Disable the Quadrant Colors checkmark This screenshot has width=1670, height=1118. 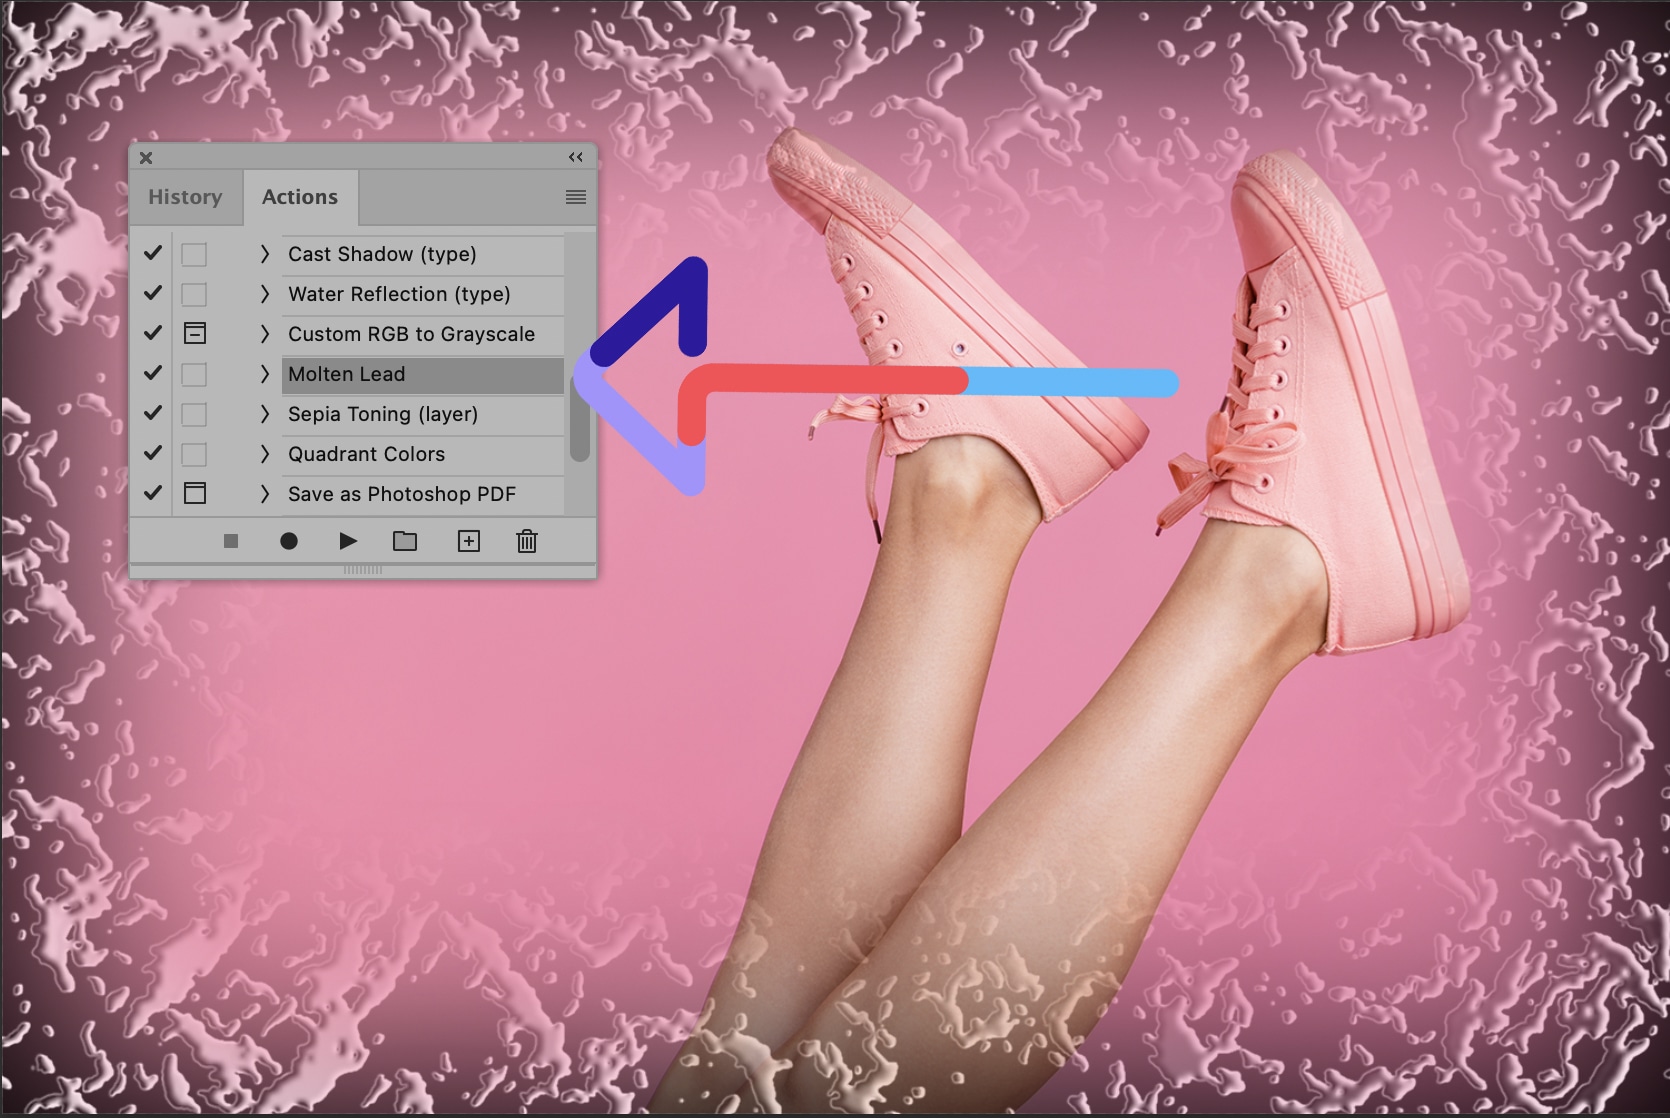tap(152, 453)
